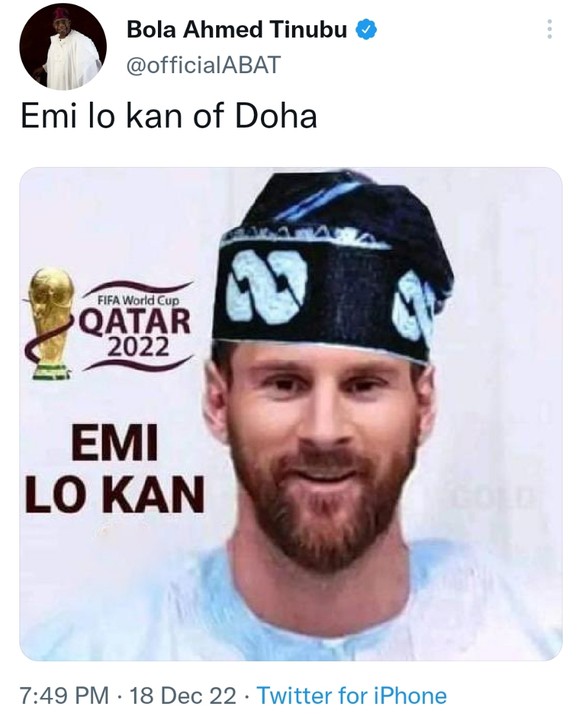Click the "LO KAN" text in the meme
The image size is (582, 720).
(114, 495)
